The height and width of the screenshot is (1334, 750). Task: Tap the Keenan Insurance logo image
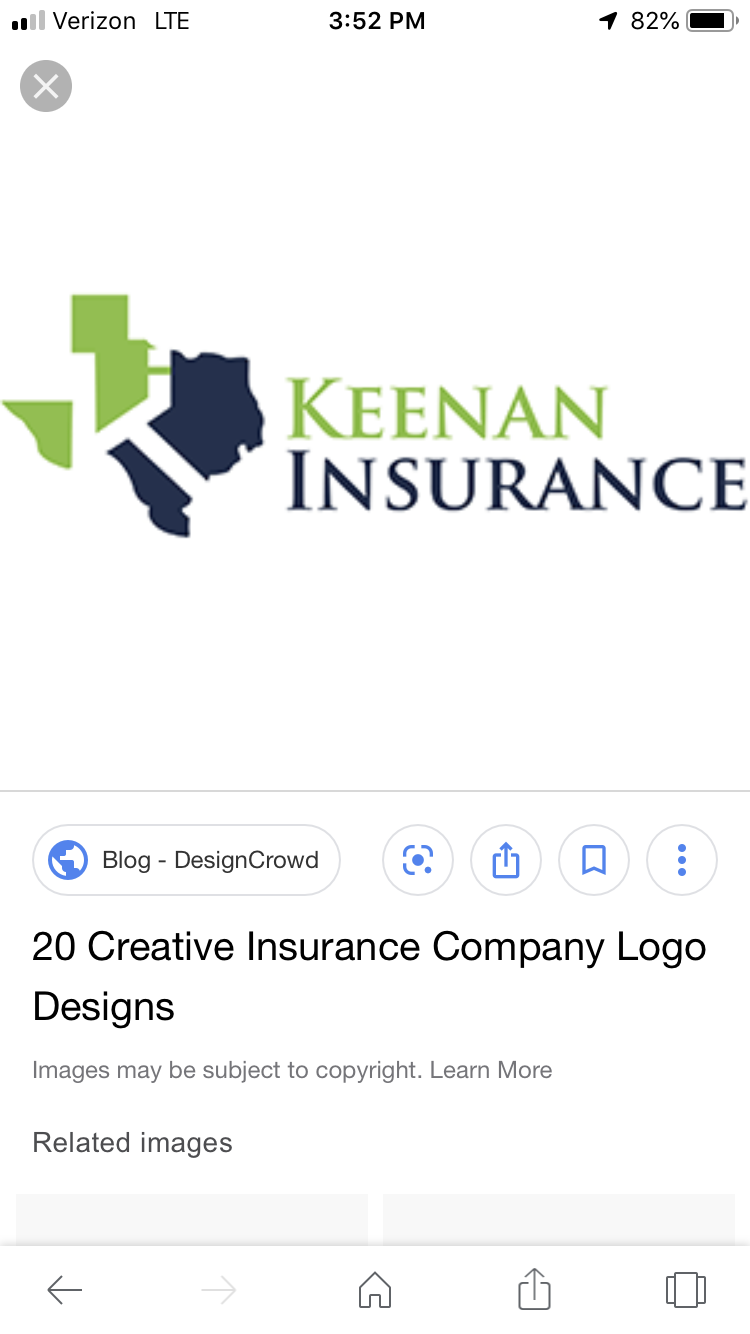pos(375,415)
